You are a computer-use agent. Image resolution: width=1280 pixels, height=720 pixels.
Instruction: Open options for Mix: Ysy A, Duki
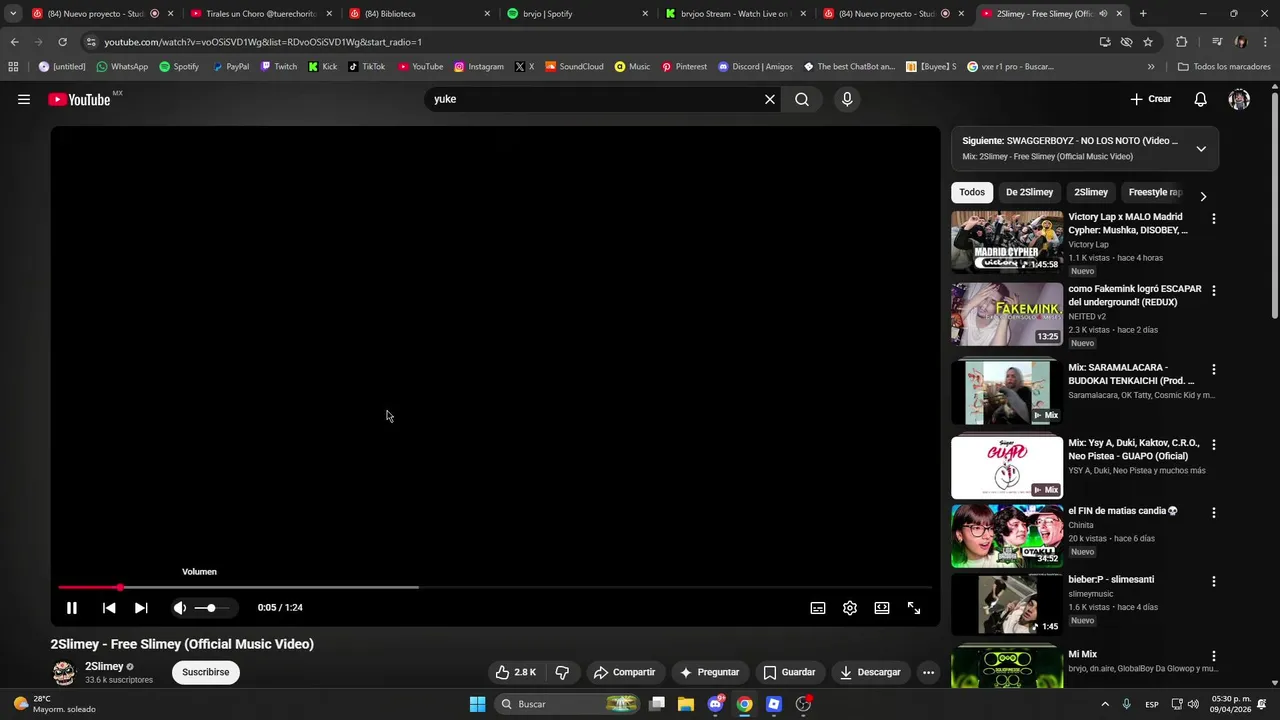click(x=1214, y=444)
